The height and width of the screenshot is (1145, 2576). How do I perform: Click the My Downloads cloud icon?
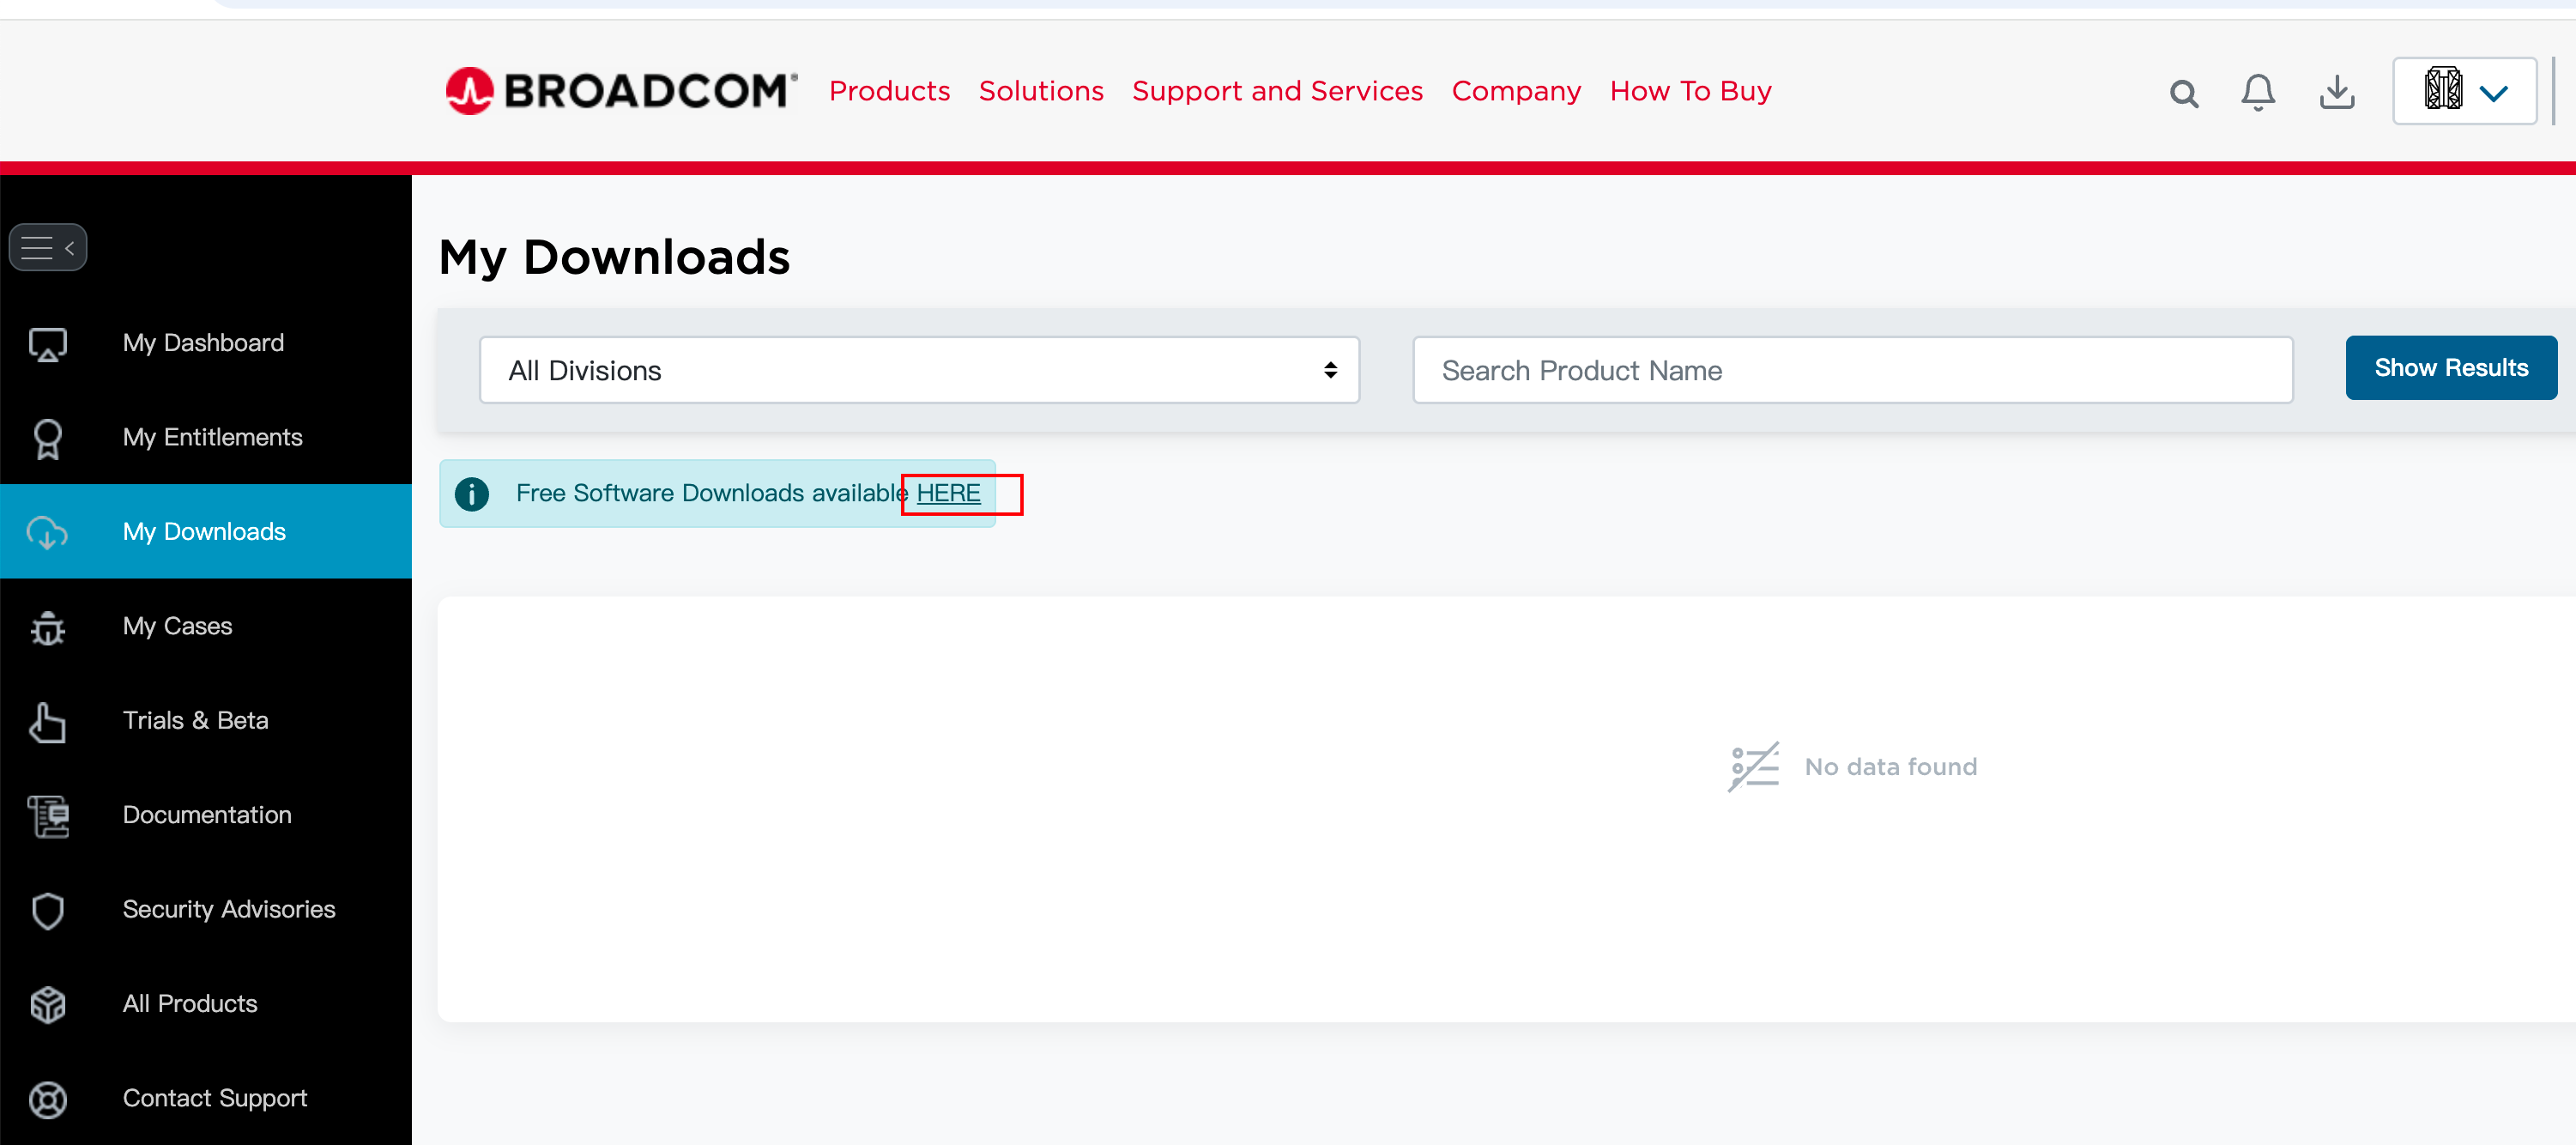(48, 532)
